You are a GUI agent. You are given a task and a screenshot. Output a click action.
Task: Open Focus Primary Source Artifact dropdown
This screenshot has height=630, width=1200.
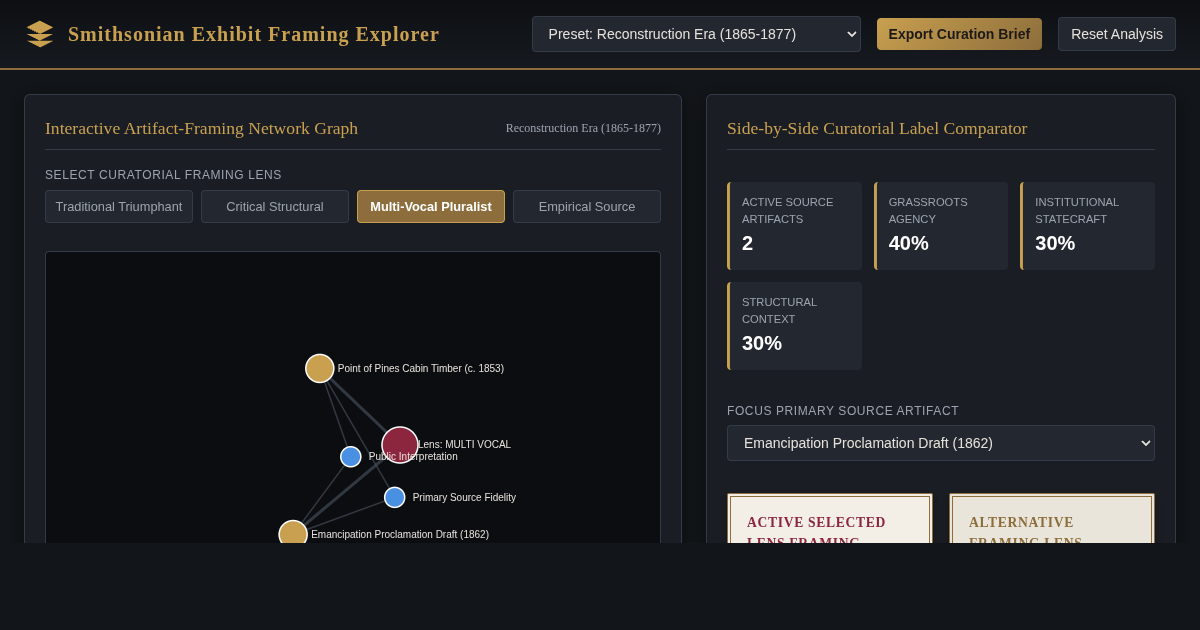[941, 443]
